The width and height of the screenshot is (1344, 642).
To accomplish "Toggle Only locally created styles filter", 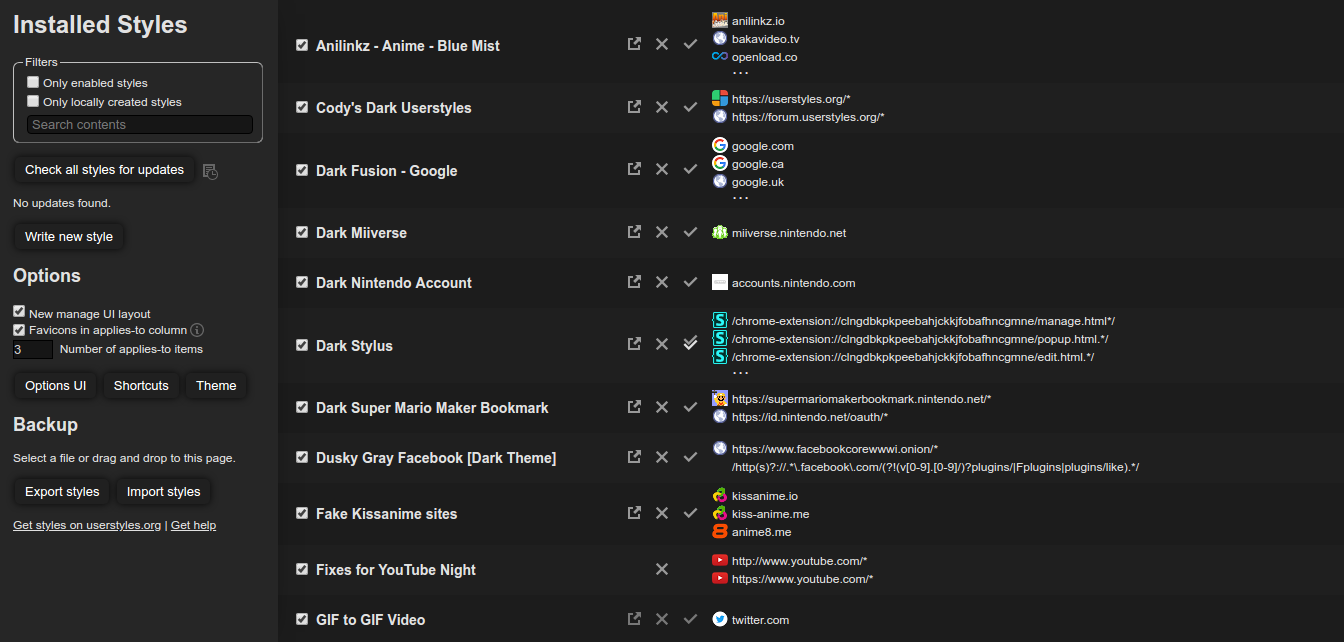I will (x=33, y=102).
